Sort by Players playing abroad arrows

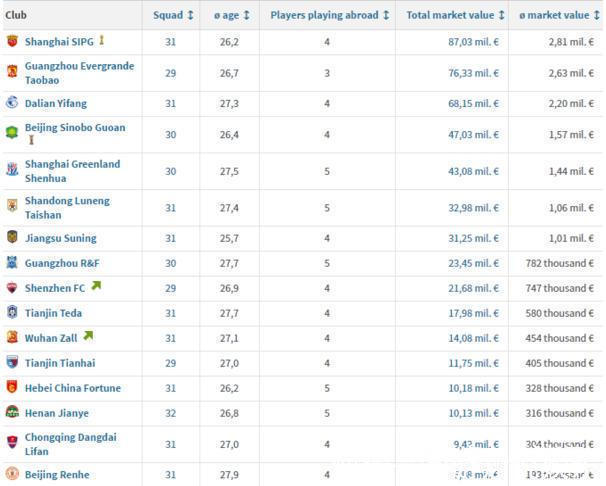(x=386, y=15)
